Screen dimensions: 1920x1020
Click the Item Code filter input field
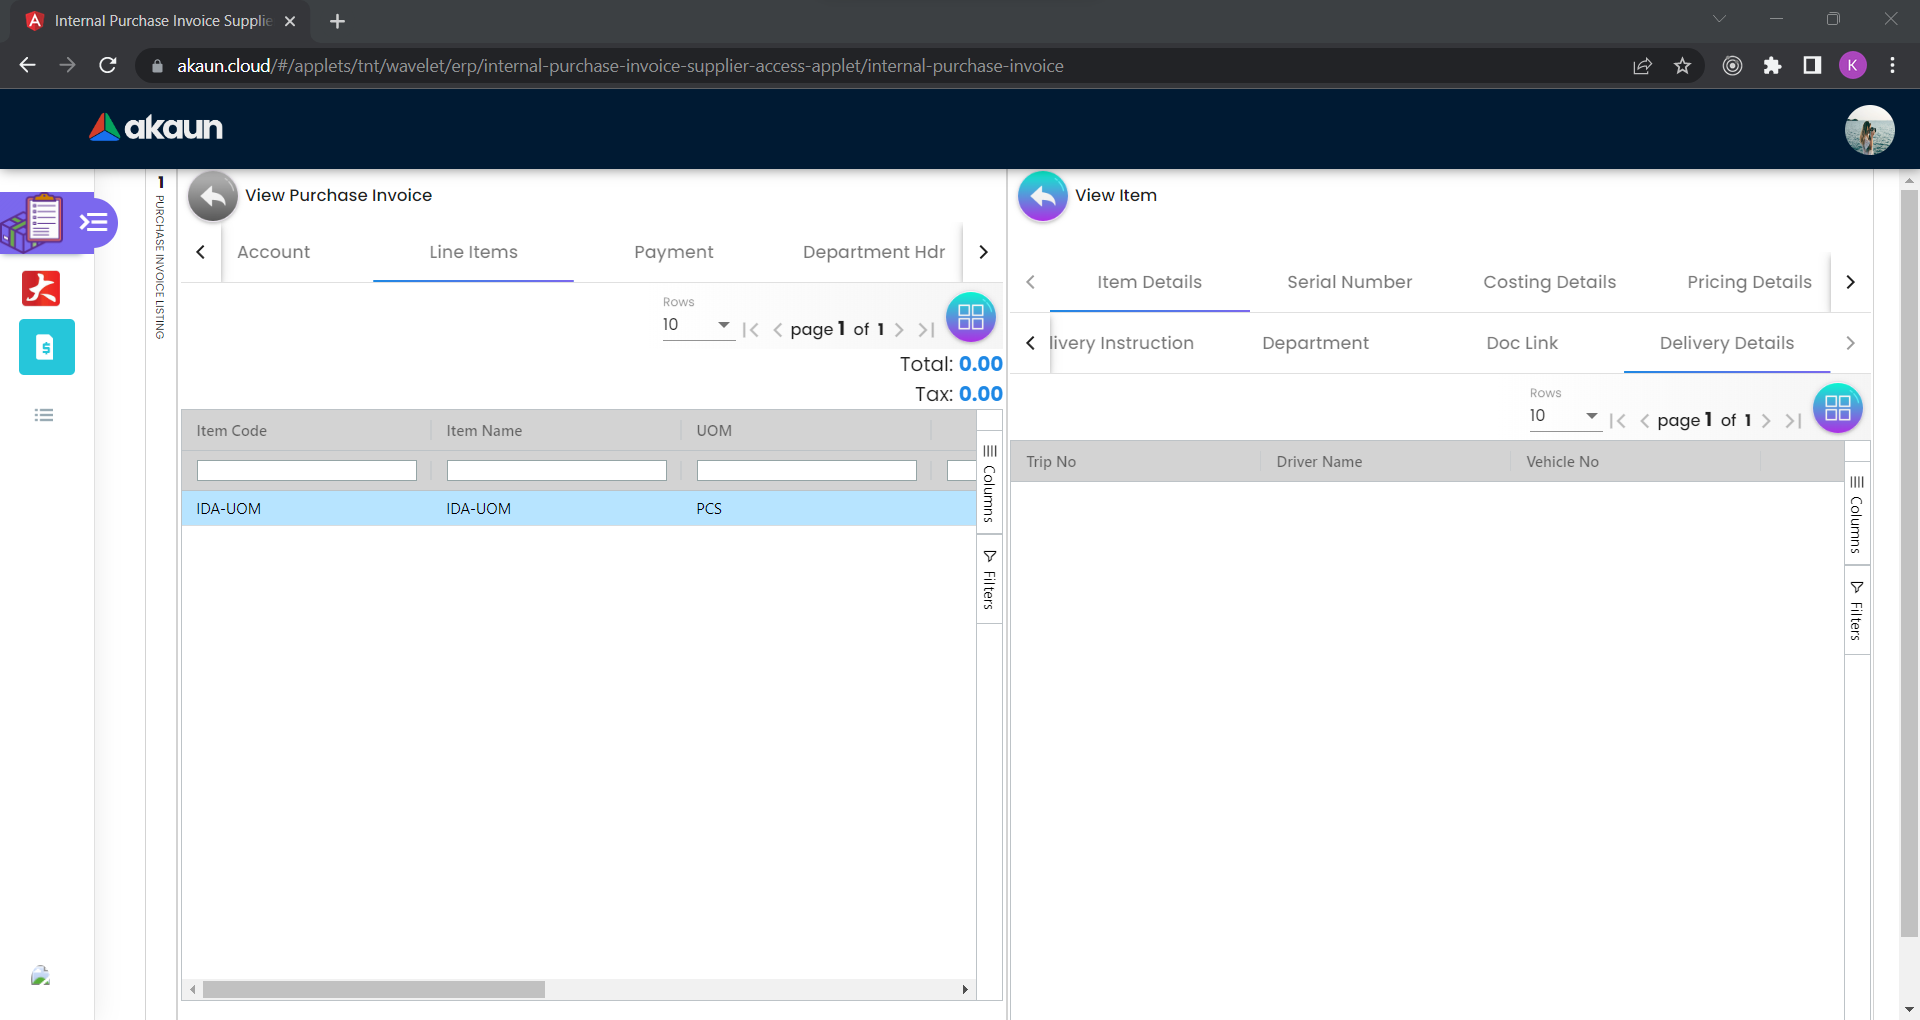coord(306,470)
